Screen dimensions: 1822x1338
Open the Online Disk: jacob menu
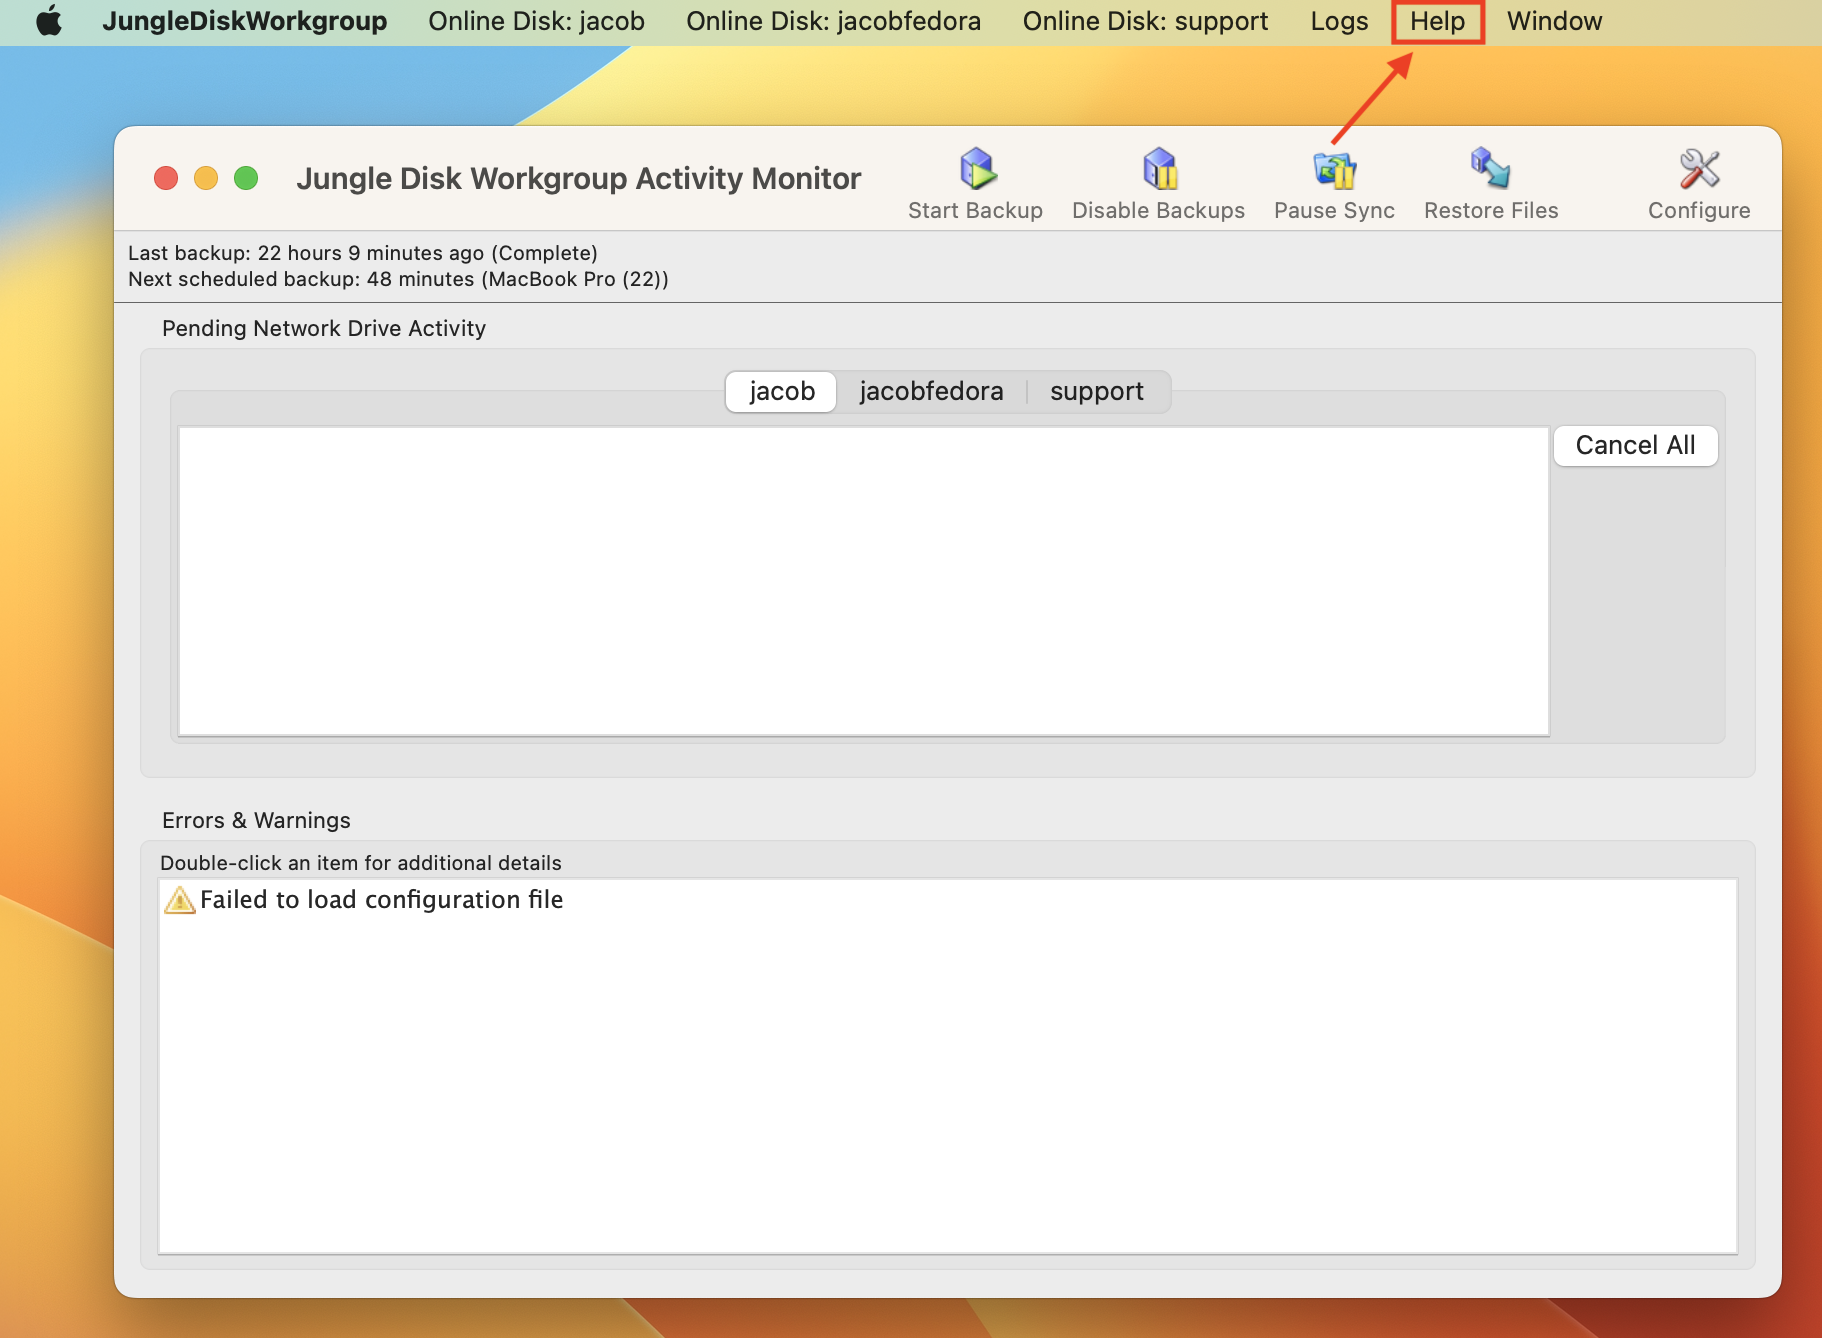coord(536,21)
